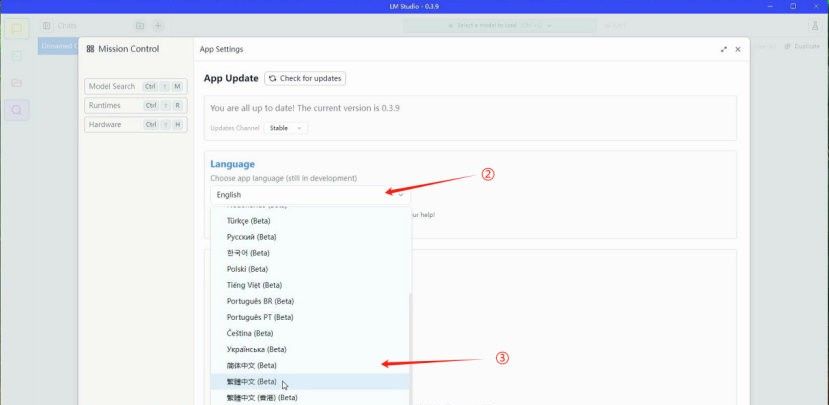Click the language list scrollbar
829x405 pixels.
tap(410, 349)
